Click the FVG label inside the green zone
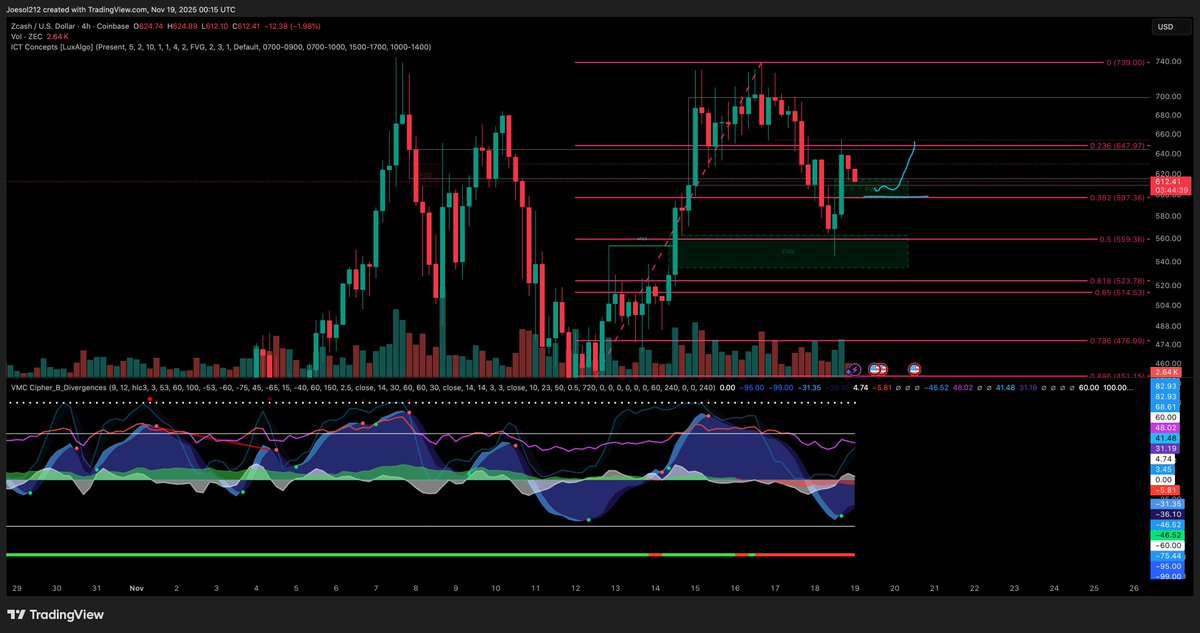The width and height of the screenshot is (1200, 633). point(790,253)
